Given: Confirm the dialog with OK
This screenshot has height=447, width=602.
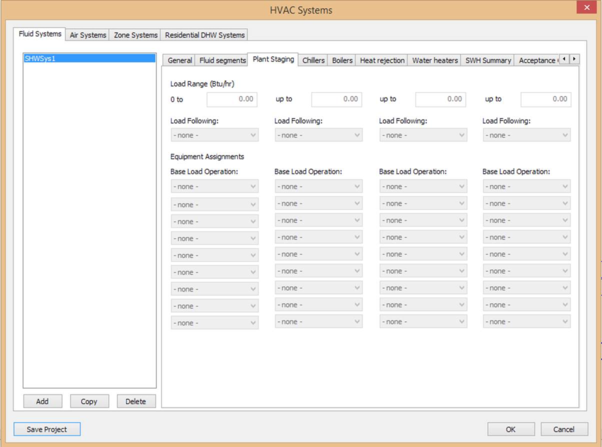Looking at the screenshot, I should pos(511,429).
